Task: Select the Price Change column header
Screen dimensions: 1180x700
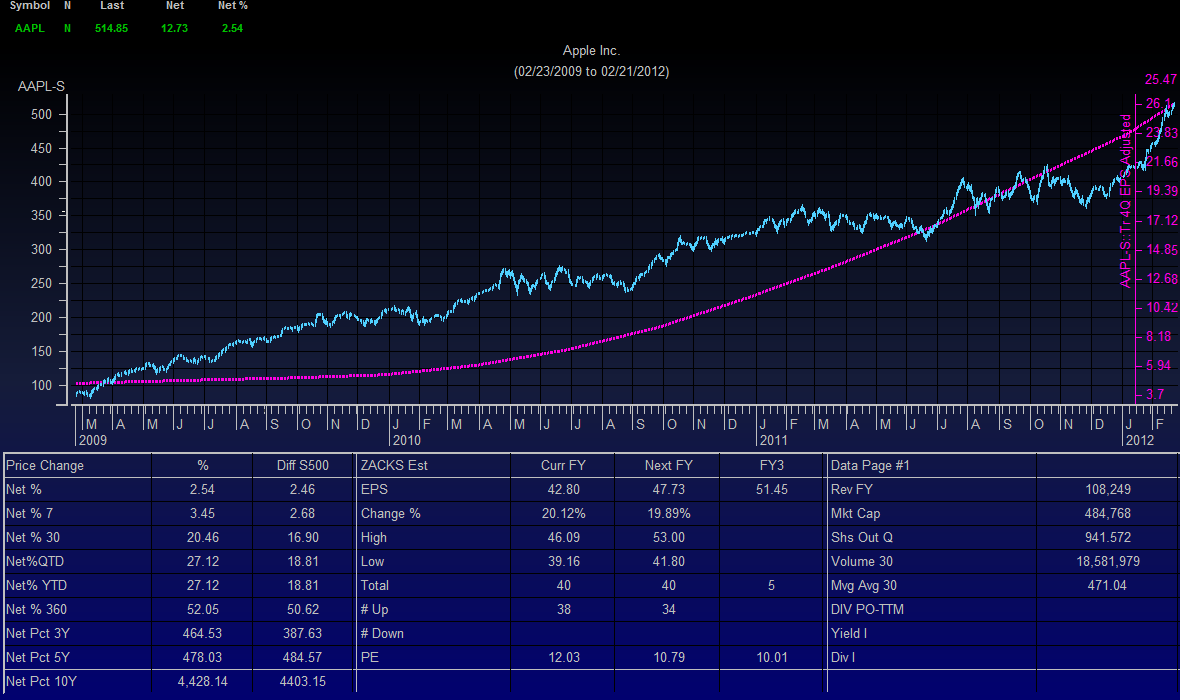Action: (44, 465)
